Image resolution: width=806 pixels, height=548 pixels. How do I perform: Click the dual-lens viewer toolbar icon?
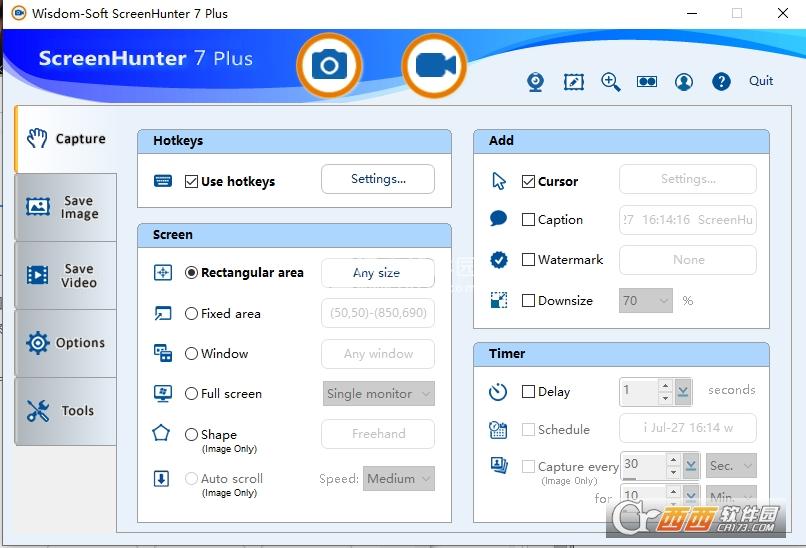coord(647,82)
